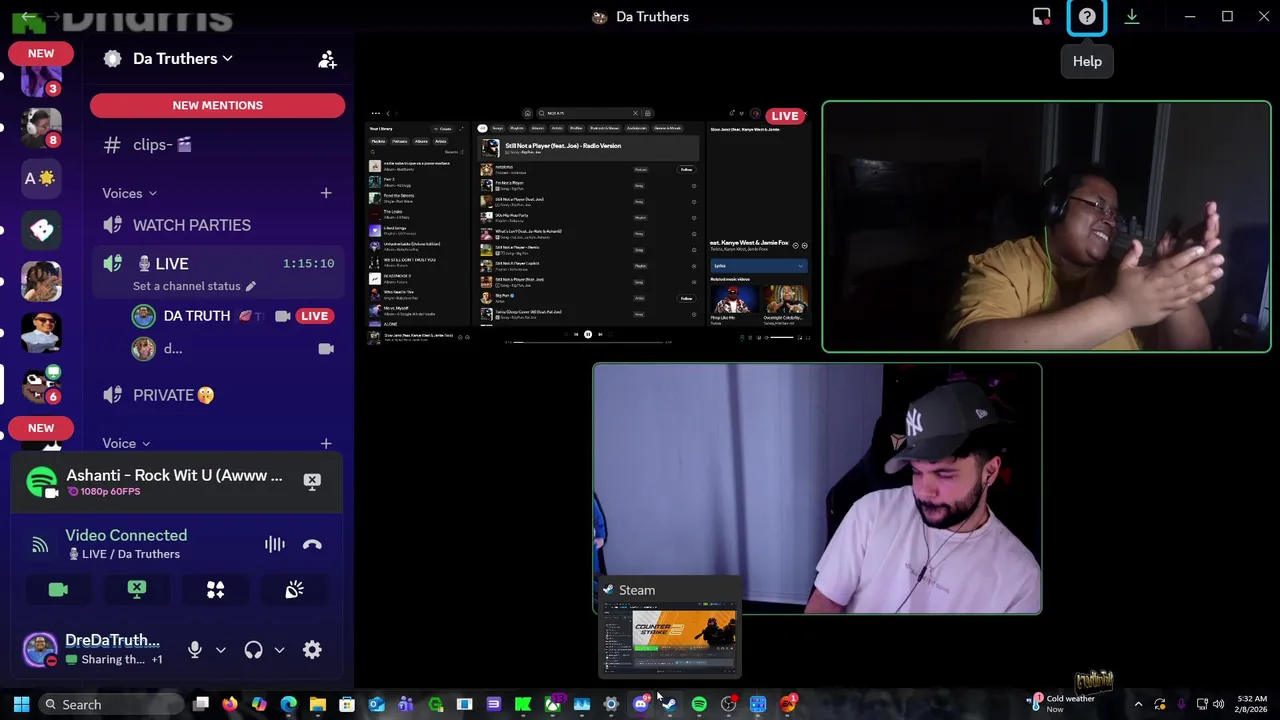The width and height of the screenshot is (1280, 720).
Task: Open the volume control in system tray
Action: coord(1218,704)
